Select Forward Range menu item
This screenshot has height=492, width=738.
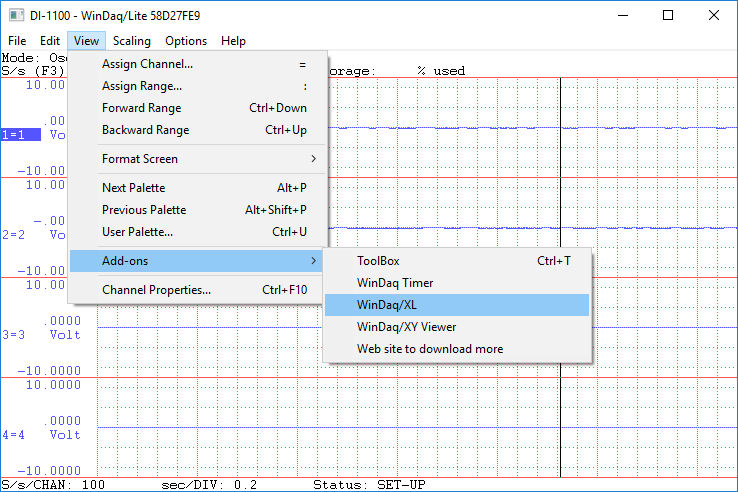[198, 108]
